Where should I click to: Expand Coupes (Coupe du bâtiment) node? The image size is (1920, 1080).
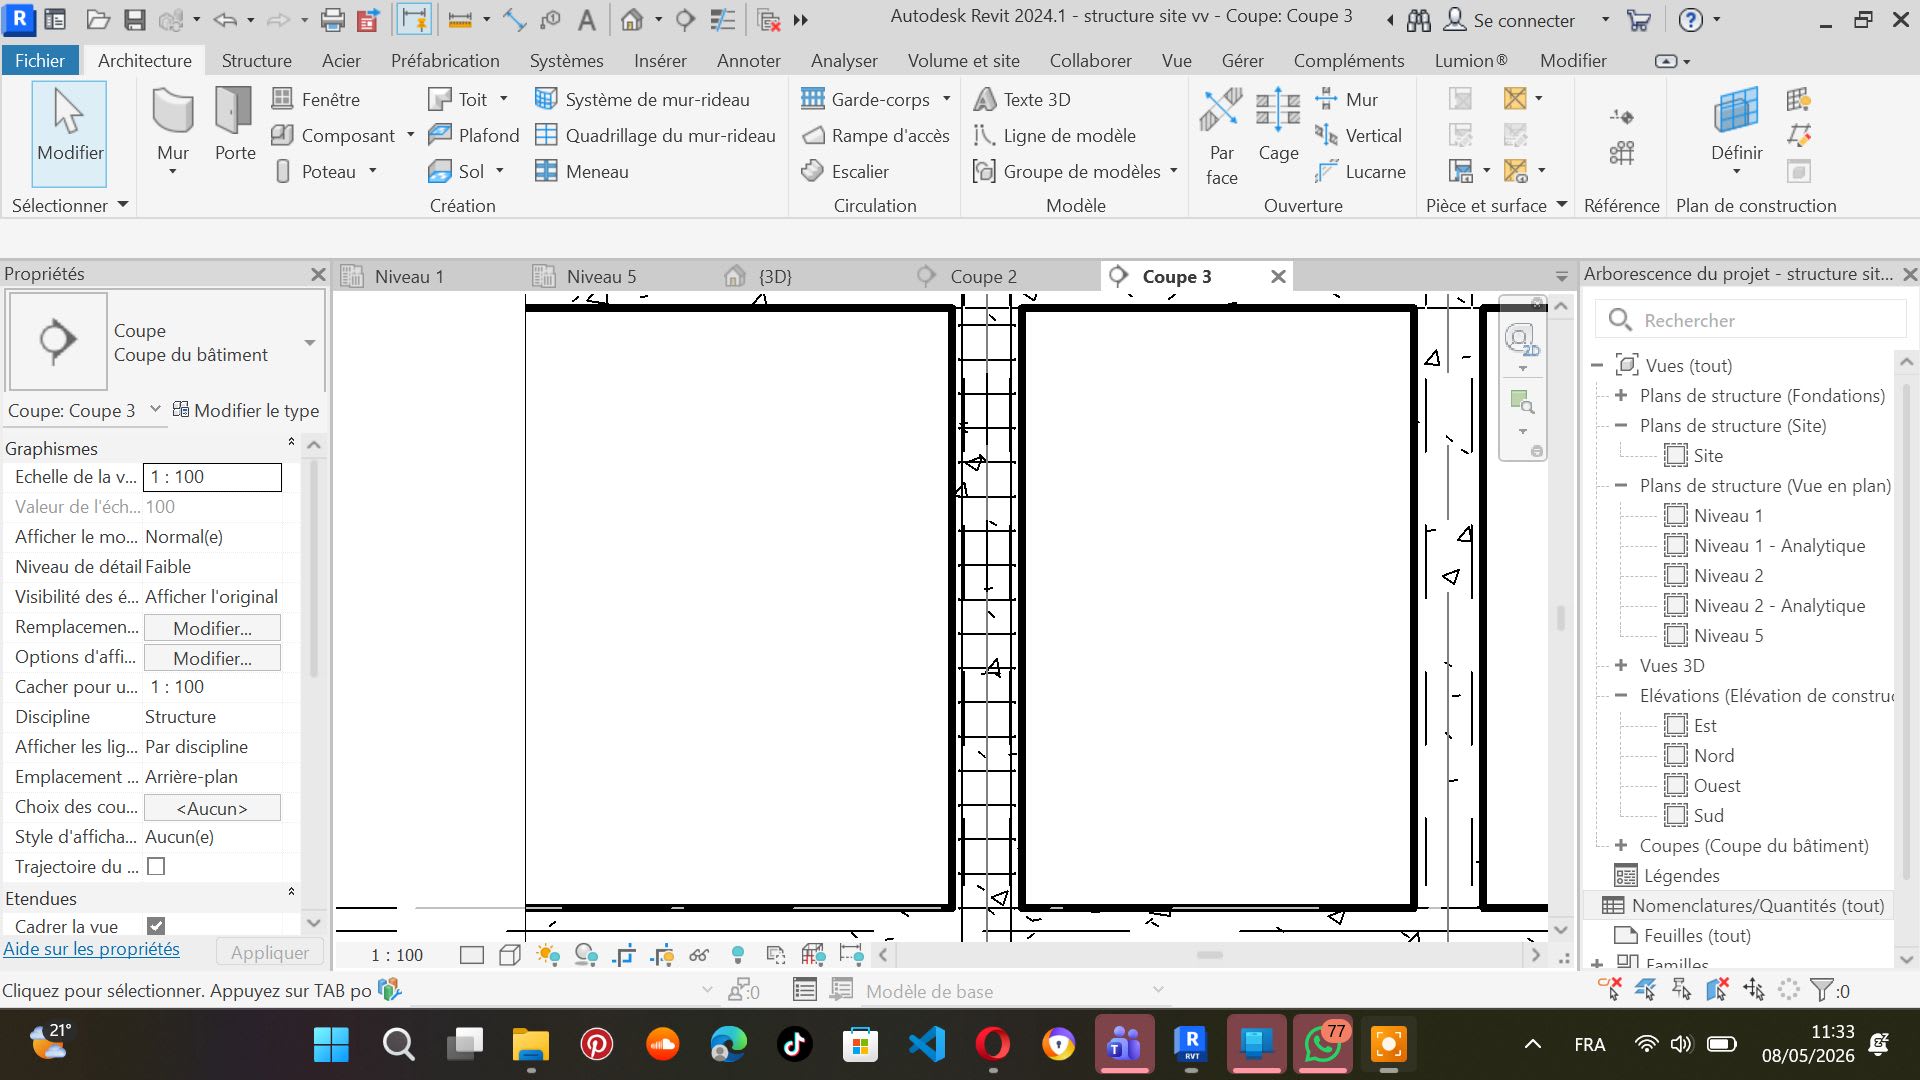coord(1621,845)
